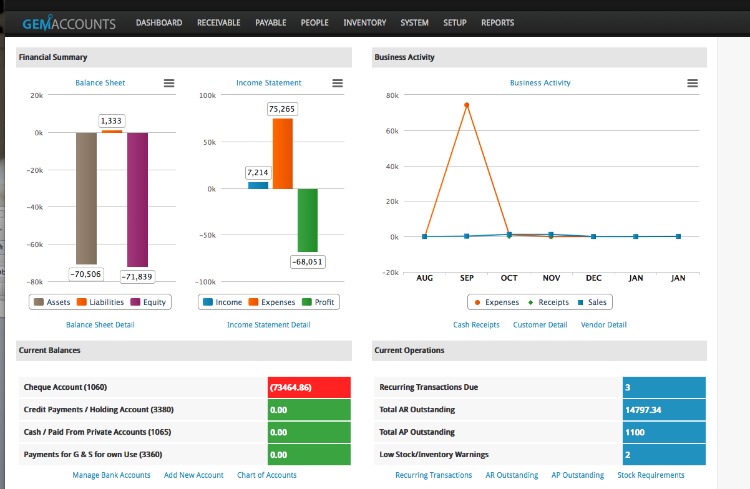The width and height of the screenshot is (750, 489).
Task: Click the Total AR Outstanding value 14797.34
Action: (664, 410)
